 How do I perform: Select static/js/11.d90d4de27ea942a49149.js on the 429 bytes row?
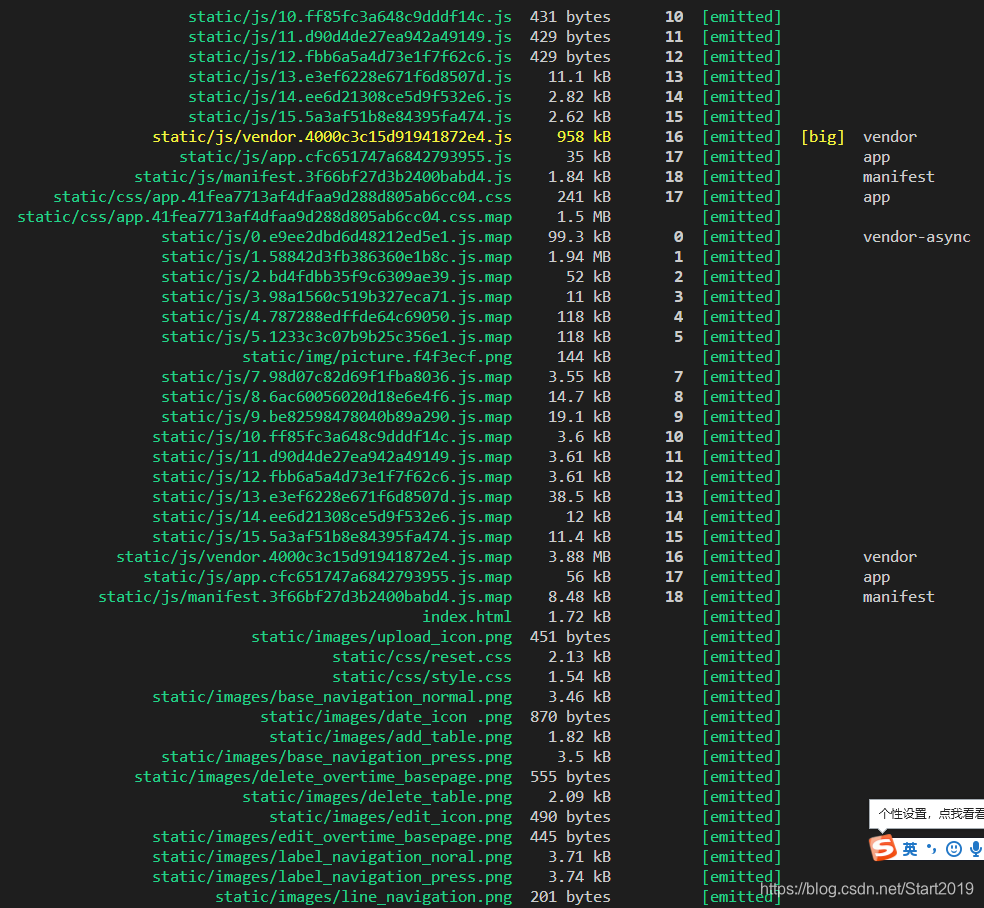point(350,37)
